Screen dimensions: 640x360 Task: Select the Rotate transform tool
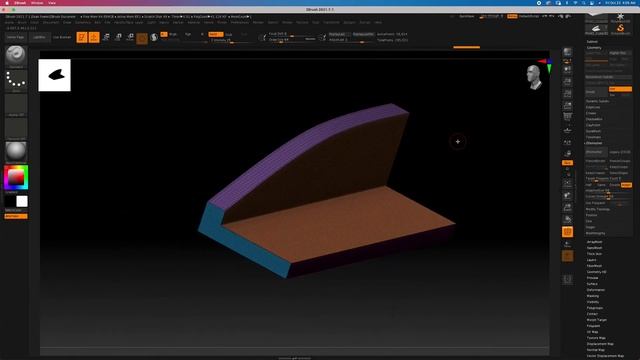[x=130, y=37]
